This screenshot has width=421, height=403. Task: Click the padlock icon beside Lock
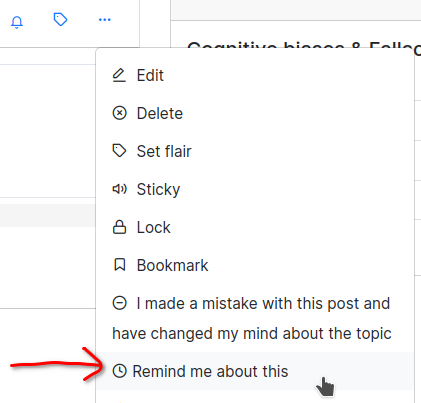pos(119,227)
